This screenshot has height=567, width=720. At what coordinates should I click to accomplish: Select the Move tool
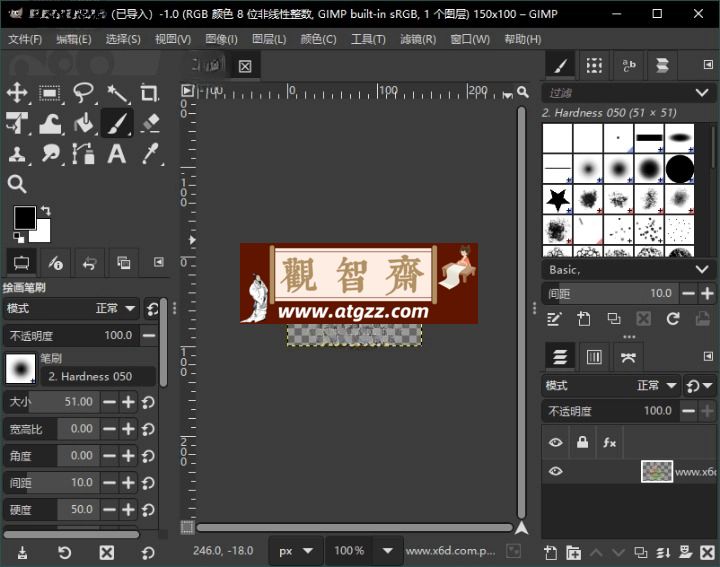pyautogui.click(x=17, y=93)
